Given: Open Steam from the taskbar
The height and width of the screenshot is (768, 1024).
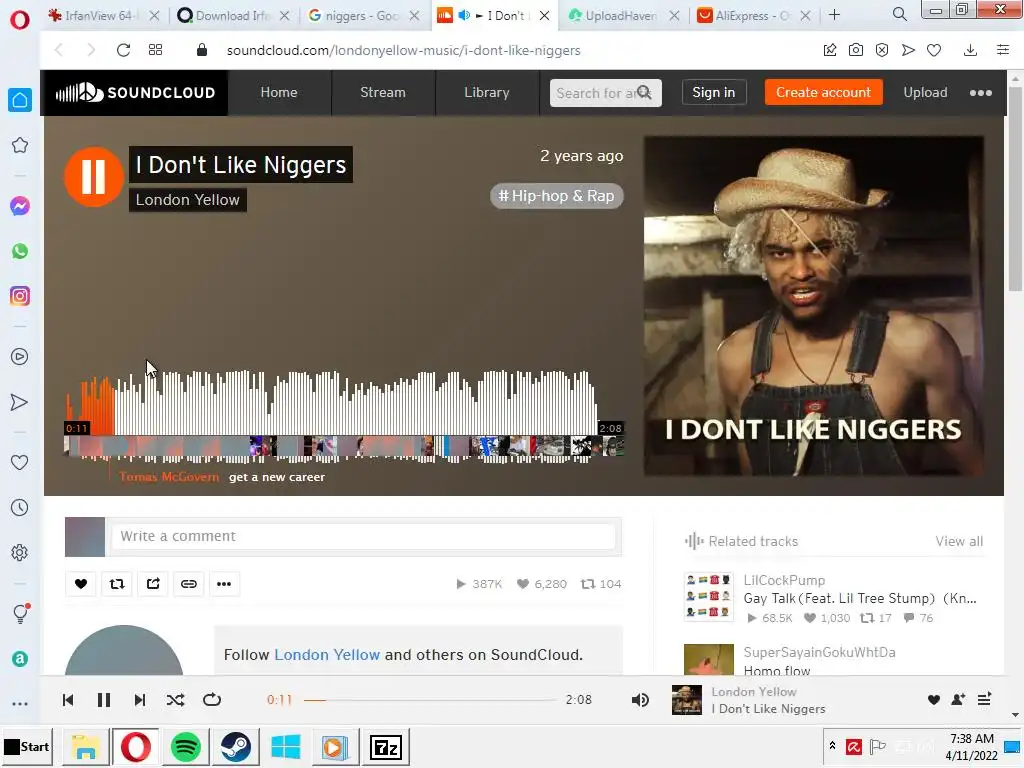Looking at the screenshot, I should (x=236, y=747).
